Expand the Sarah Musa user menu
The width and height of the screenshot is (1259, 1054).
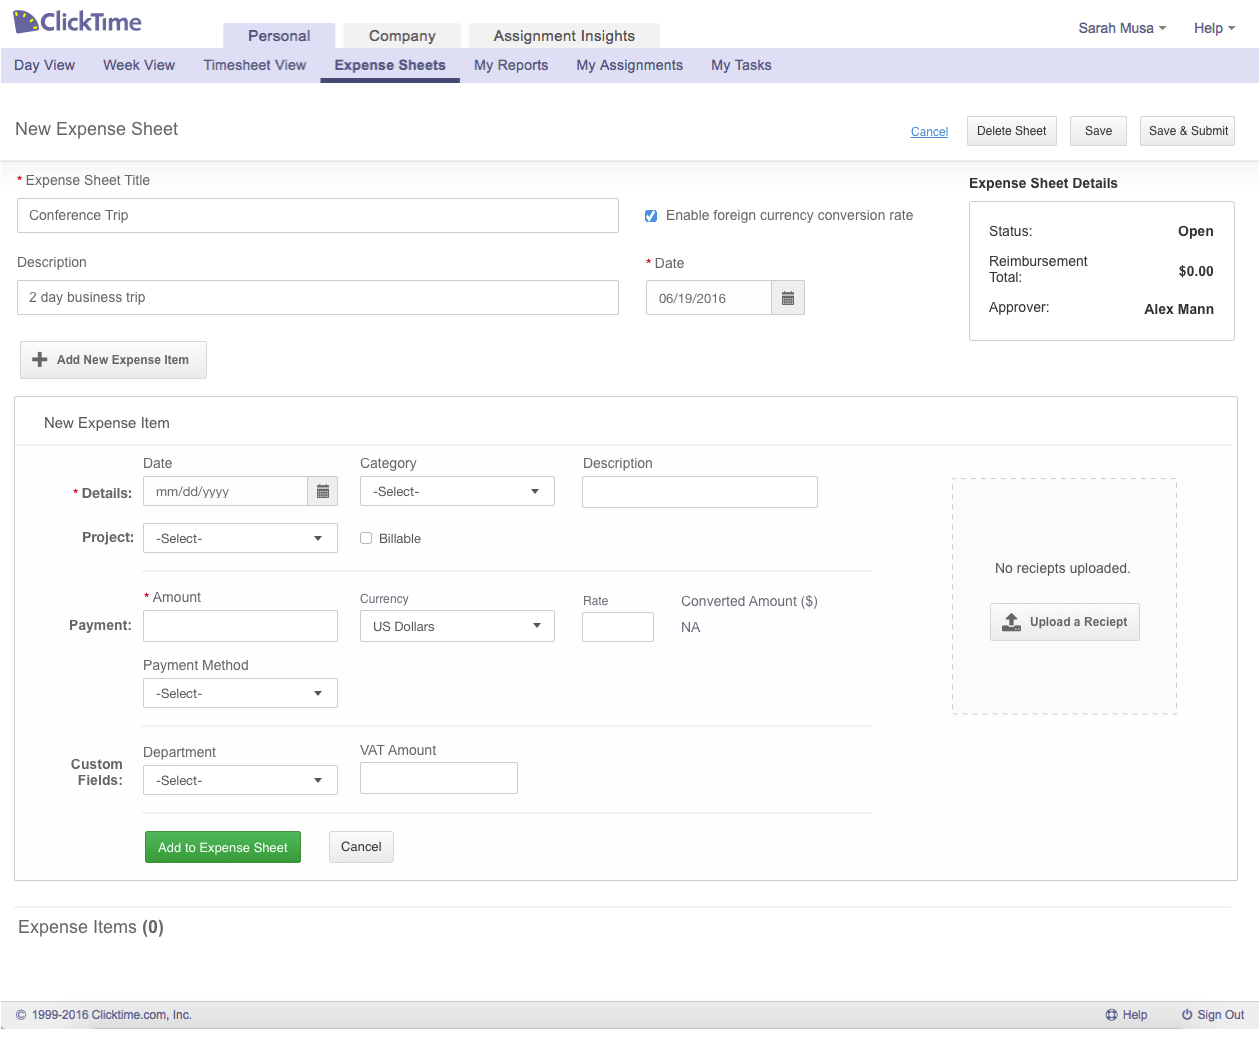click(x=1121, y=28)
